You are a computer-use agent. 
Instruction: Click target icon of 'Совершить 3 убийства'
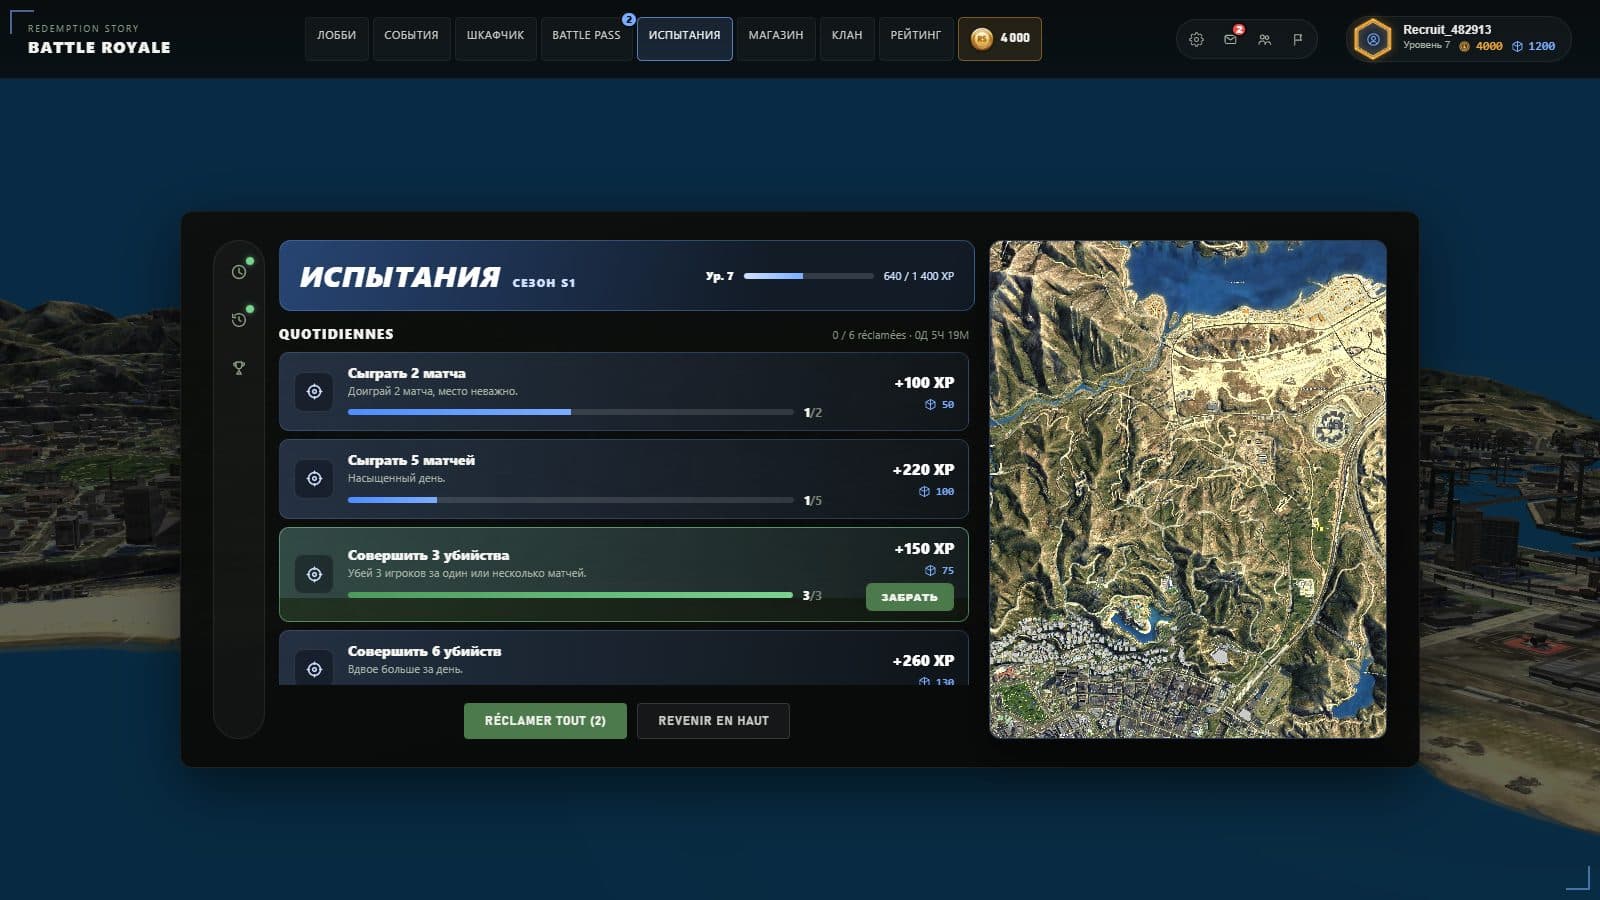[314, 574]
